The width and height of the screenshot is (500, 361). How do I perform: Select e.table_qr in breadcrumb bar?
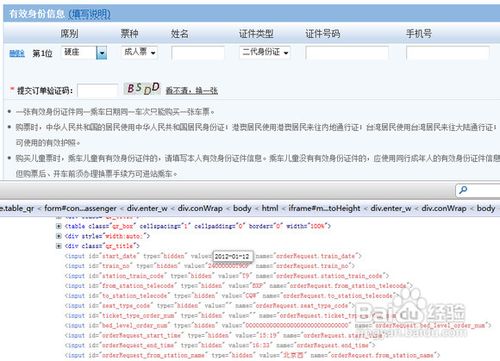17,208
